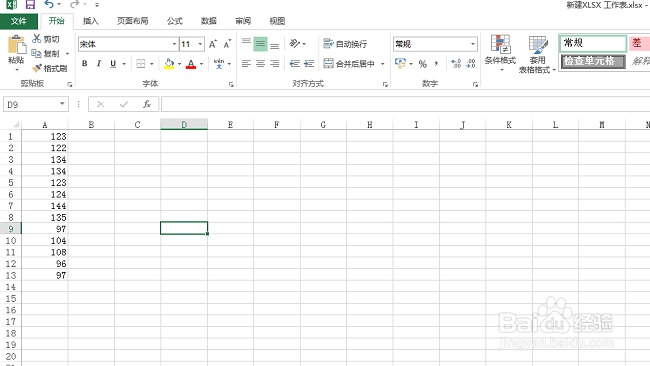Expand the Name Box dropdown arrow
Image resolution: width=650 pixels, height=366 pixels.
coord(62,104)
